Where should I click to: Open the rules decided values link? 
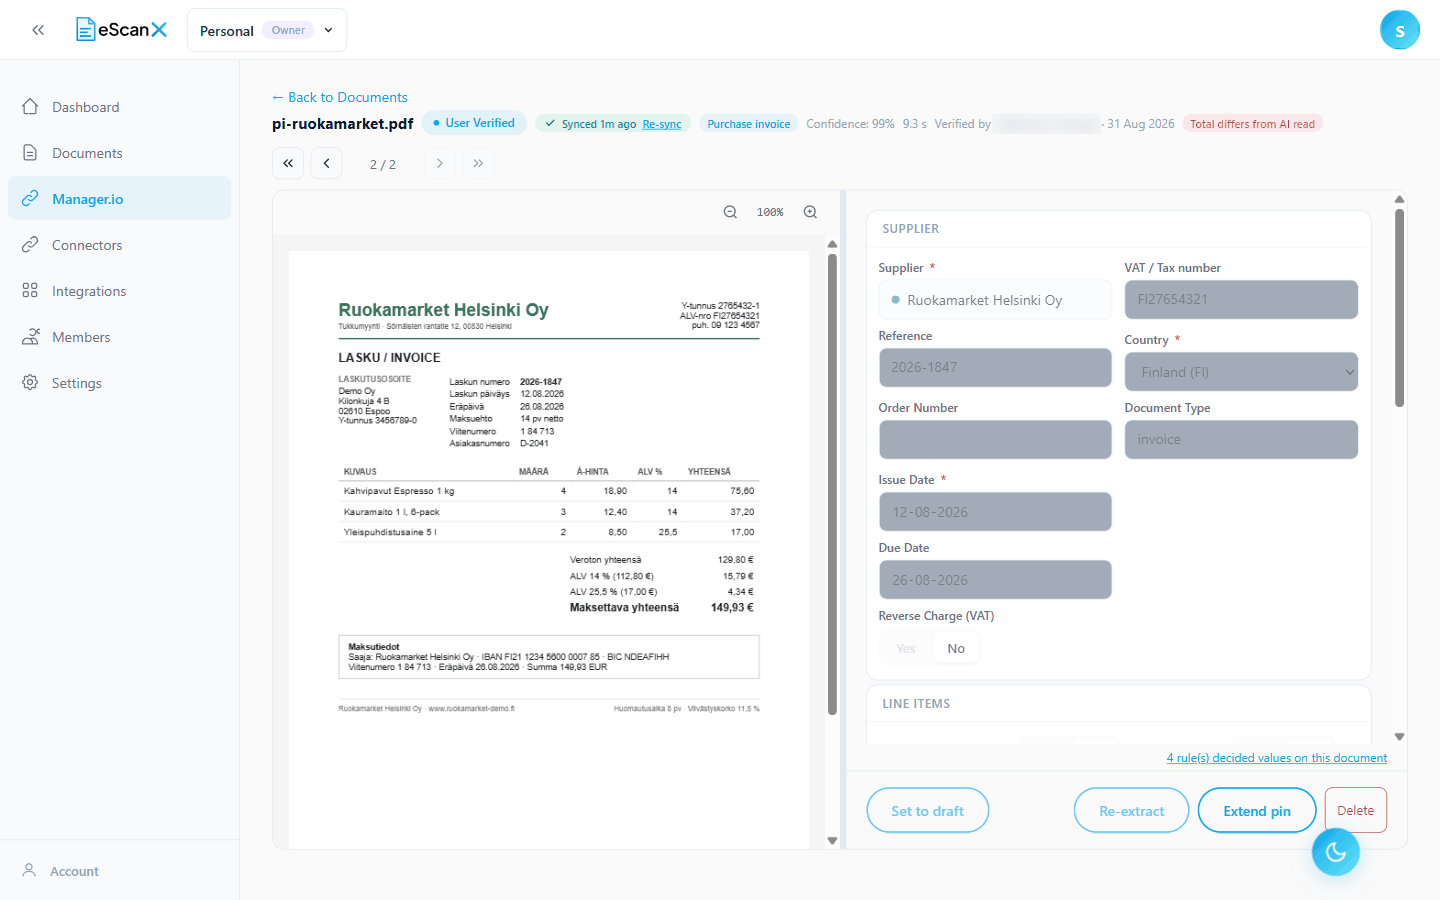(1277, 758)
